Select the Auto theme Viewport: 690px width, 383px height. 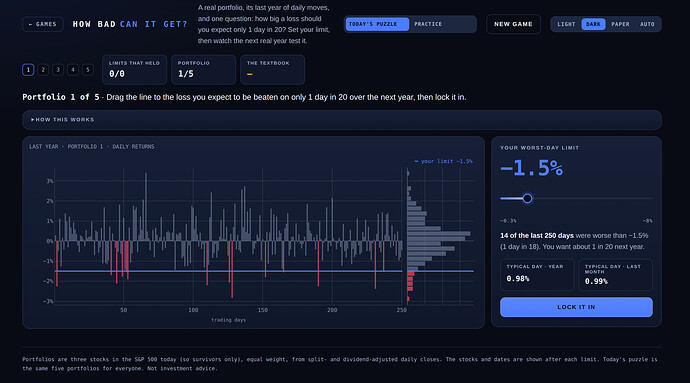point(647,24)
